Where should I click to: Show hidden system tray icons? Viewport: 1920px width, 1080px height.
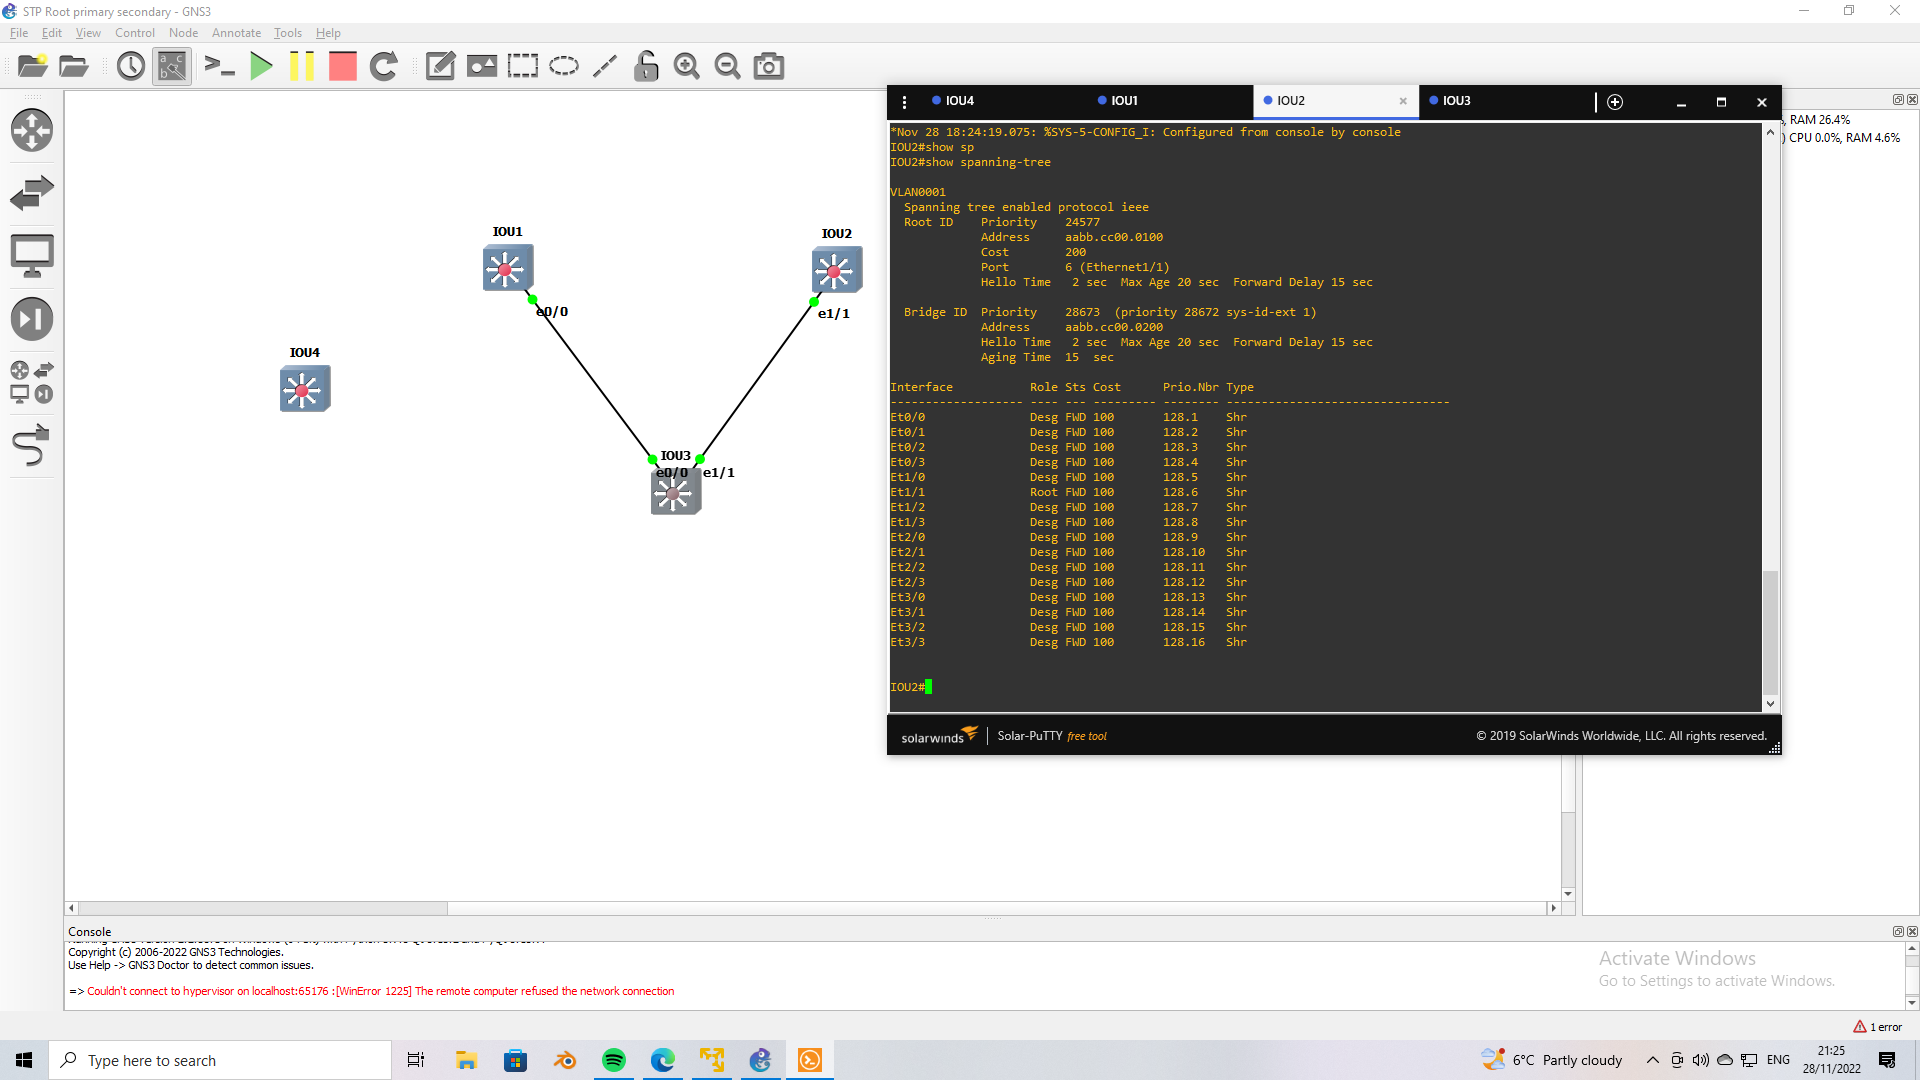tap(1652, 1060)
